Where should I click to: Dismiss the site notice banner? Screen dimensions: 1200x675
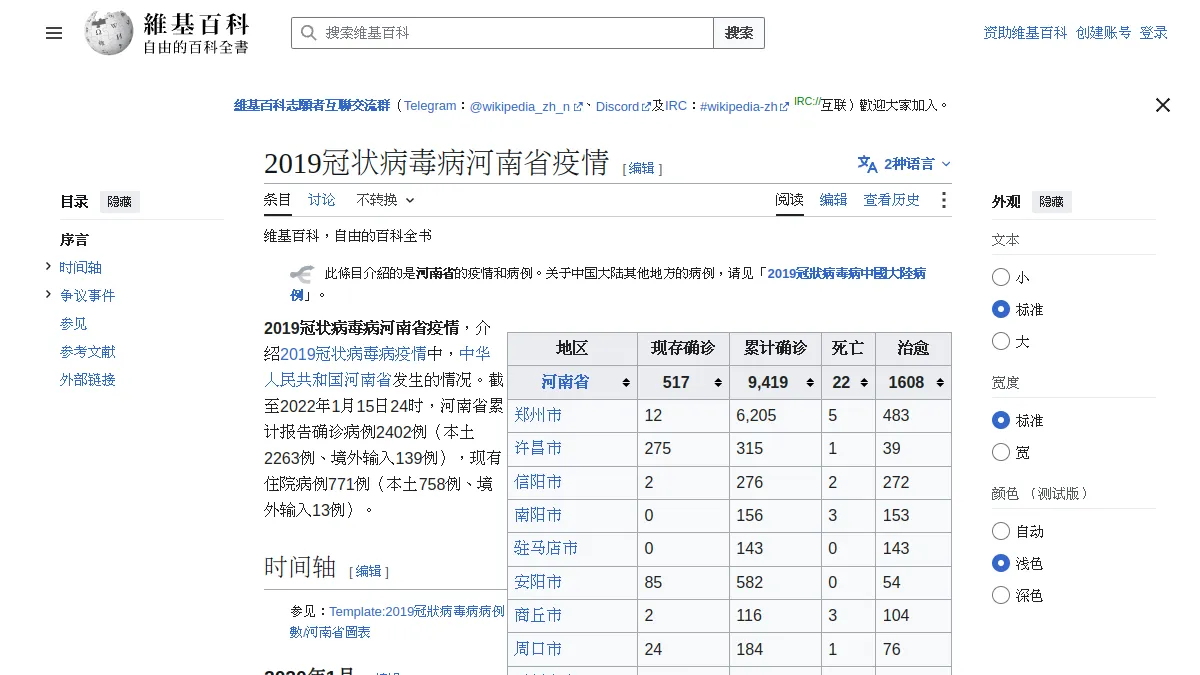[x=1162, y=105]
